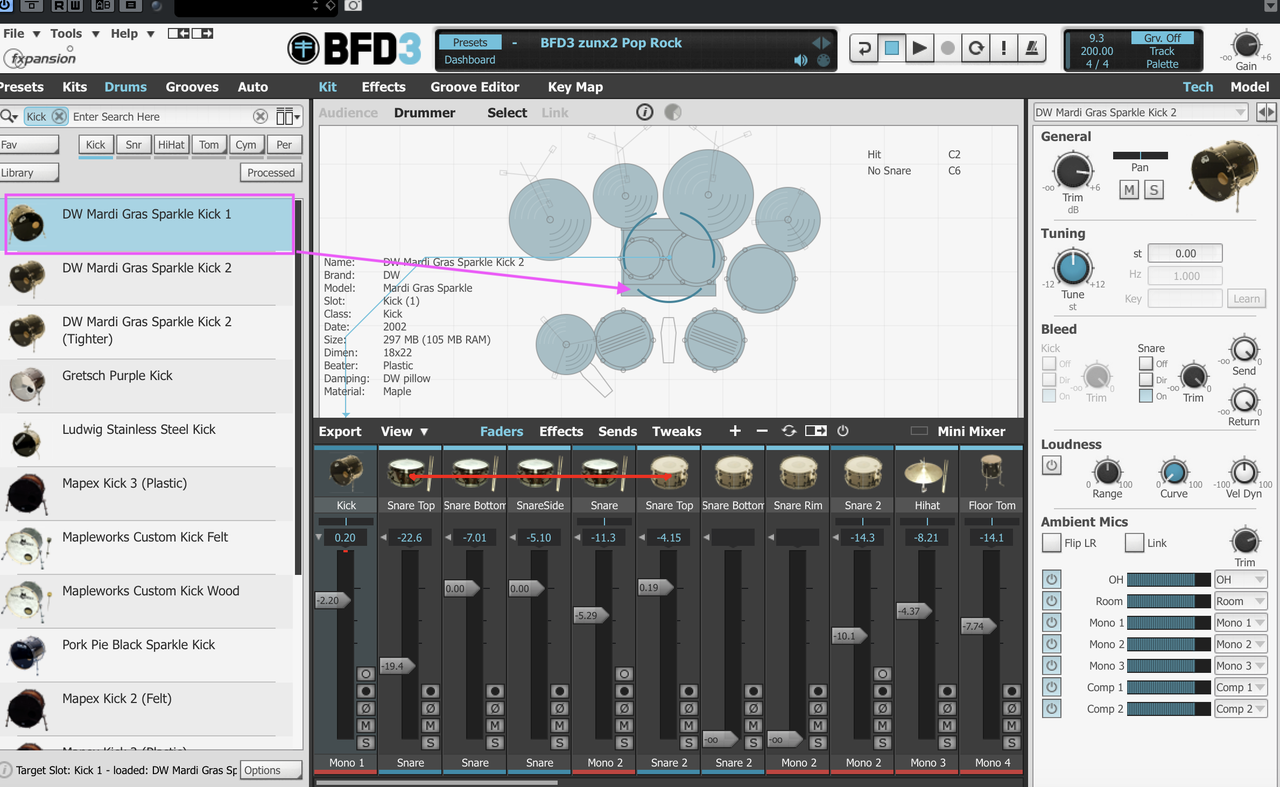
Task: Toggle the metronome icon in transport
Action: tap(1032, 48)
